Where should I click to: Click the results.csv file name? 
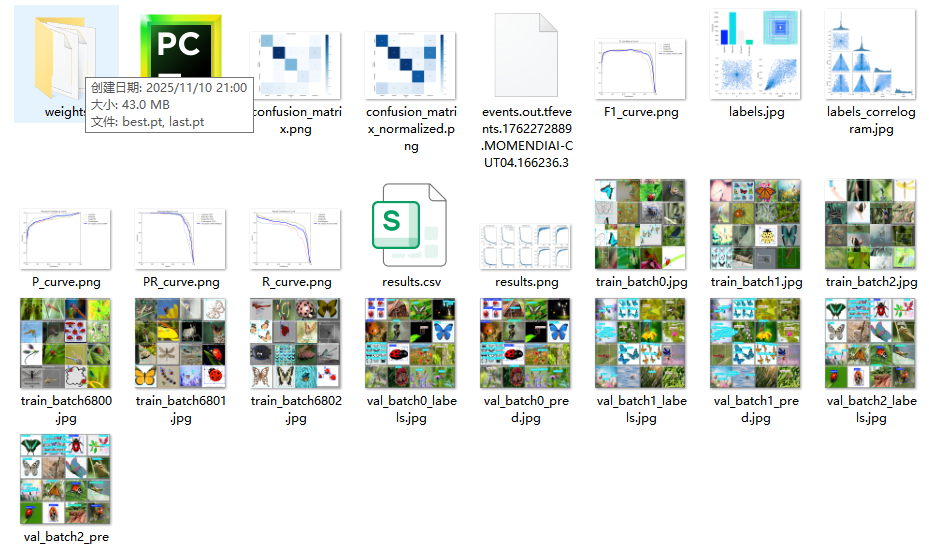(411, 282)
